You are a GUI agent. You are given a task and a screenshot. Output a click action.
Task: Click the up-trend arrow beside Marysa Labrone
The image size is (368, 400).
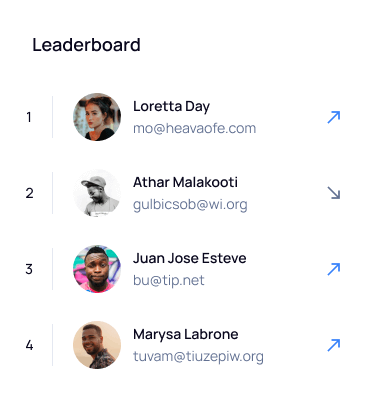pyautogui.click(x=334, y=345)
